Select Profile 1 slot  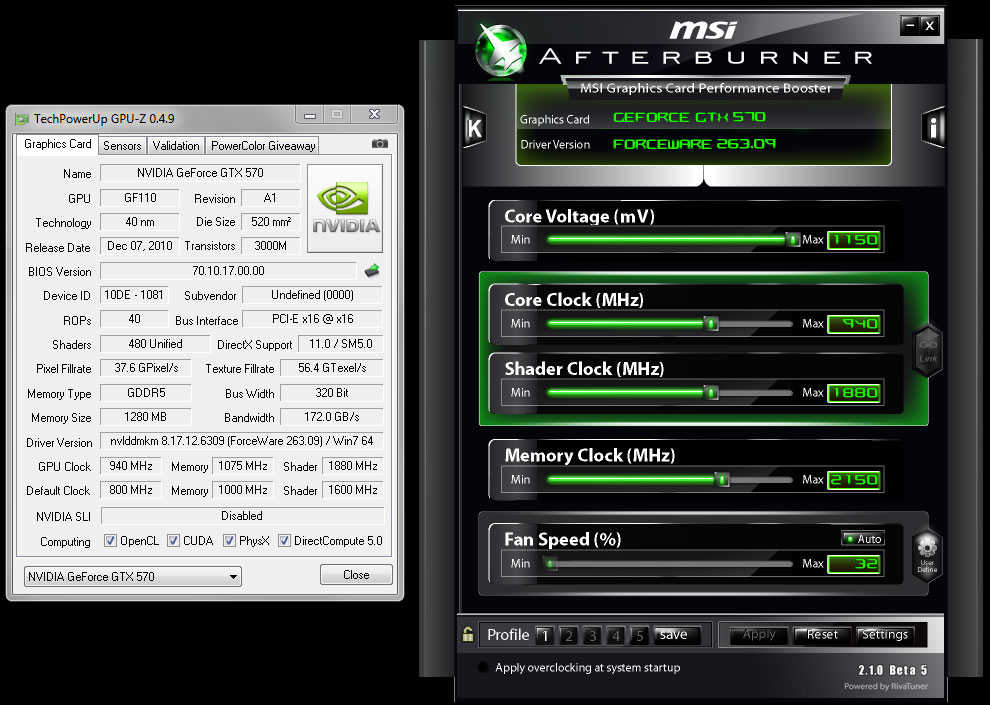(545, 635)
